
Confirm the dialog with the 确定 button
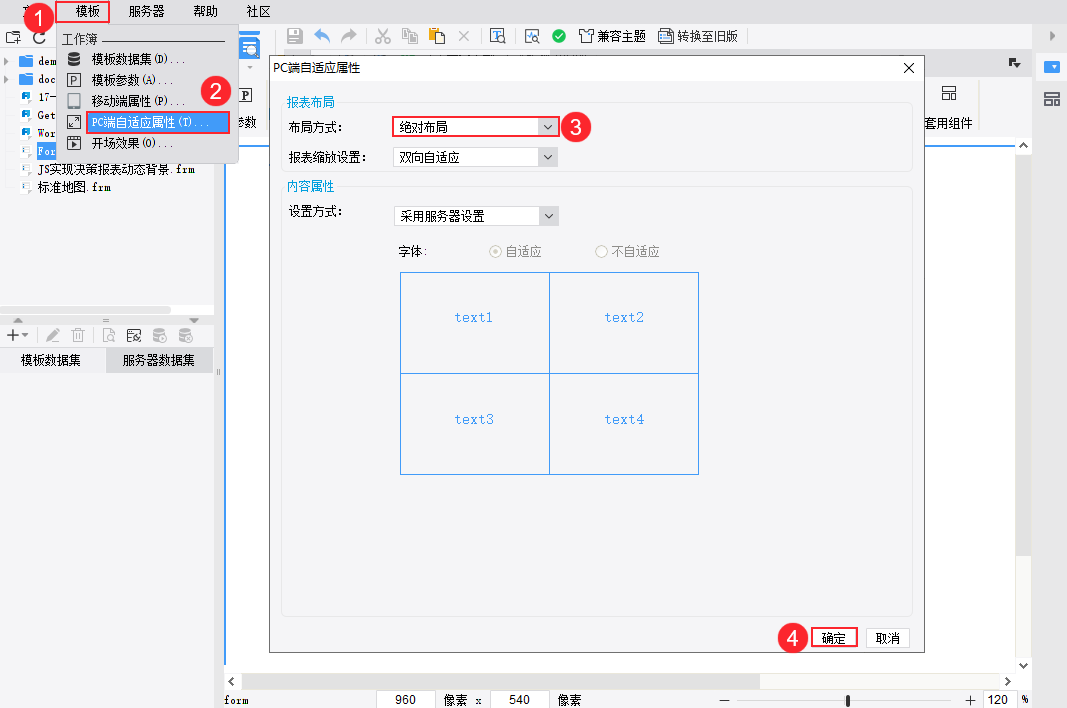833,637
